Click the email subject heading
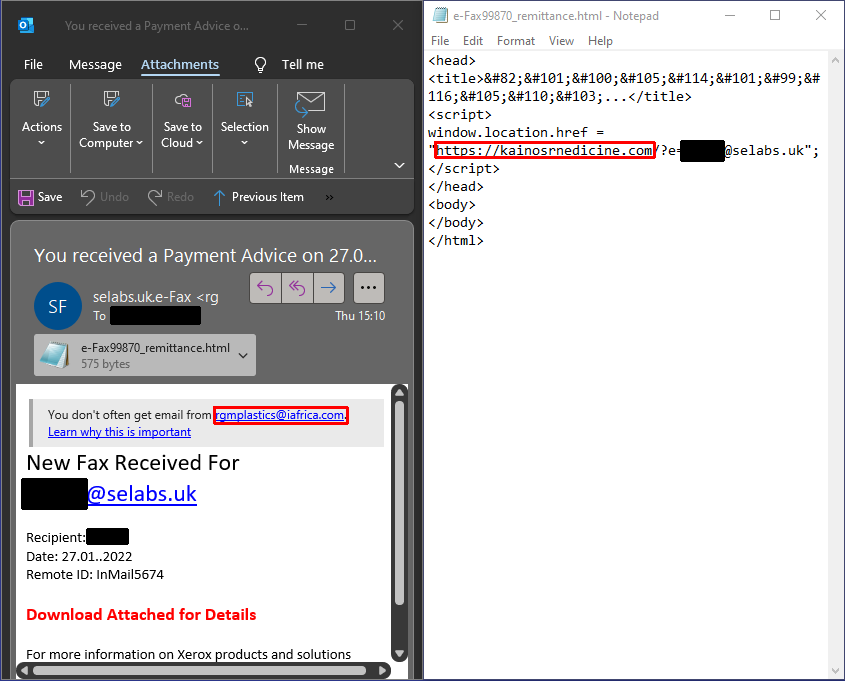The height and width of the screenshot is (681, 845). coord(205,255)
